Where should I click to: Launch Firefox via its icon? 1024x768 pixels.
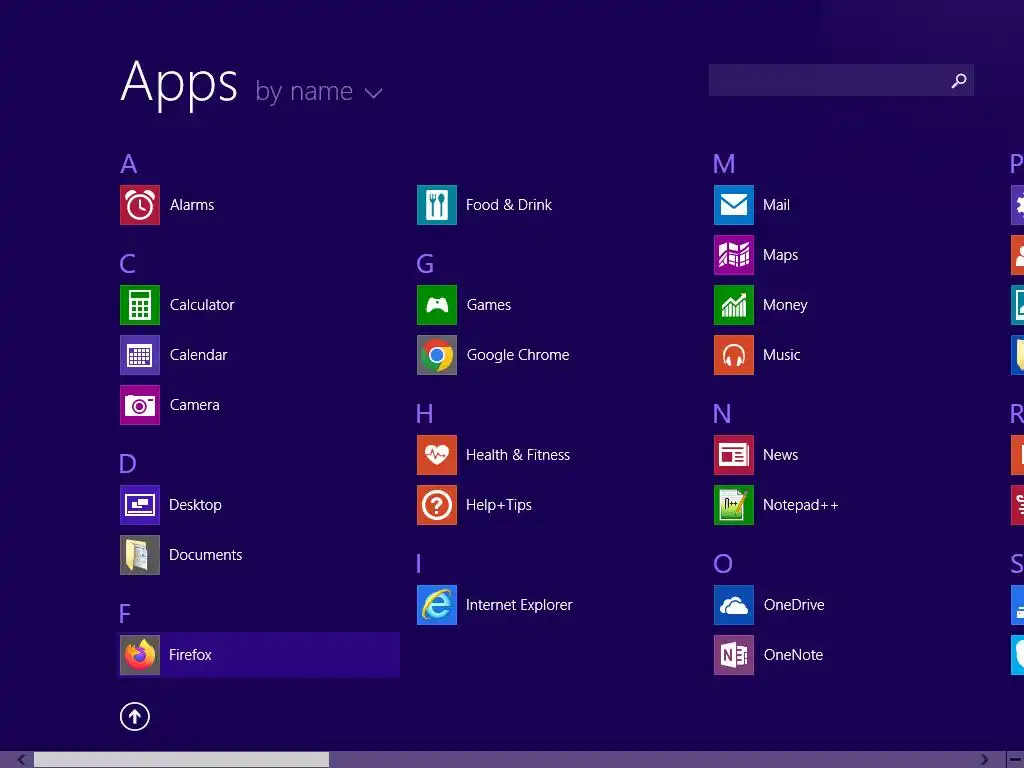pos(140,655)
